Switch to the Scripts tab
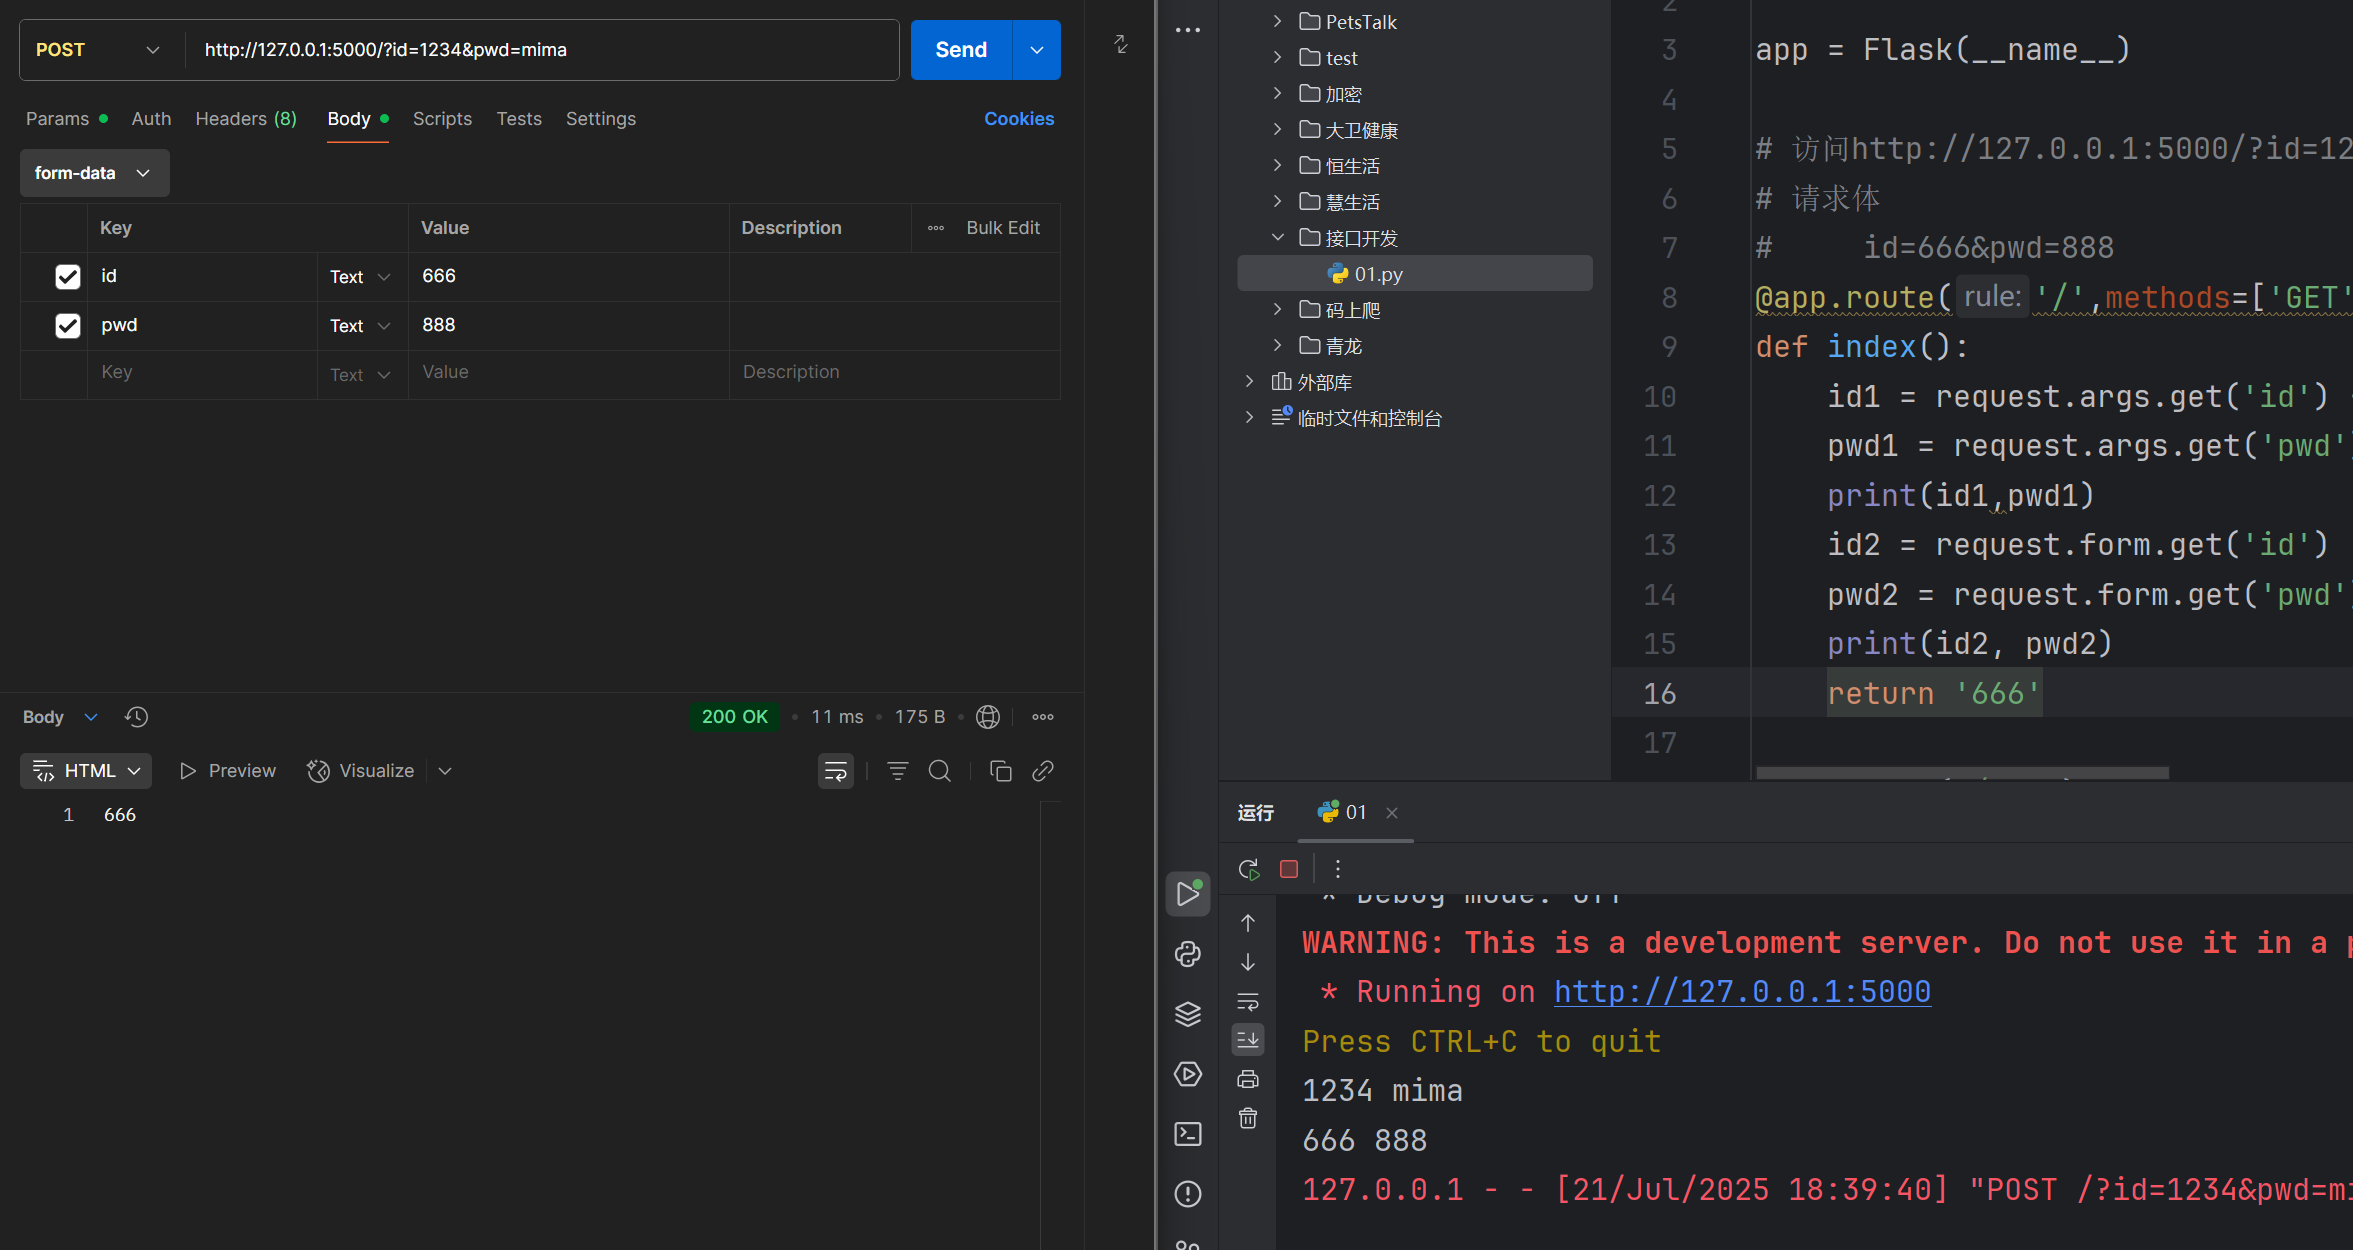2353x1250 pixels. coord(442,119)
